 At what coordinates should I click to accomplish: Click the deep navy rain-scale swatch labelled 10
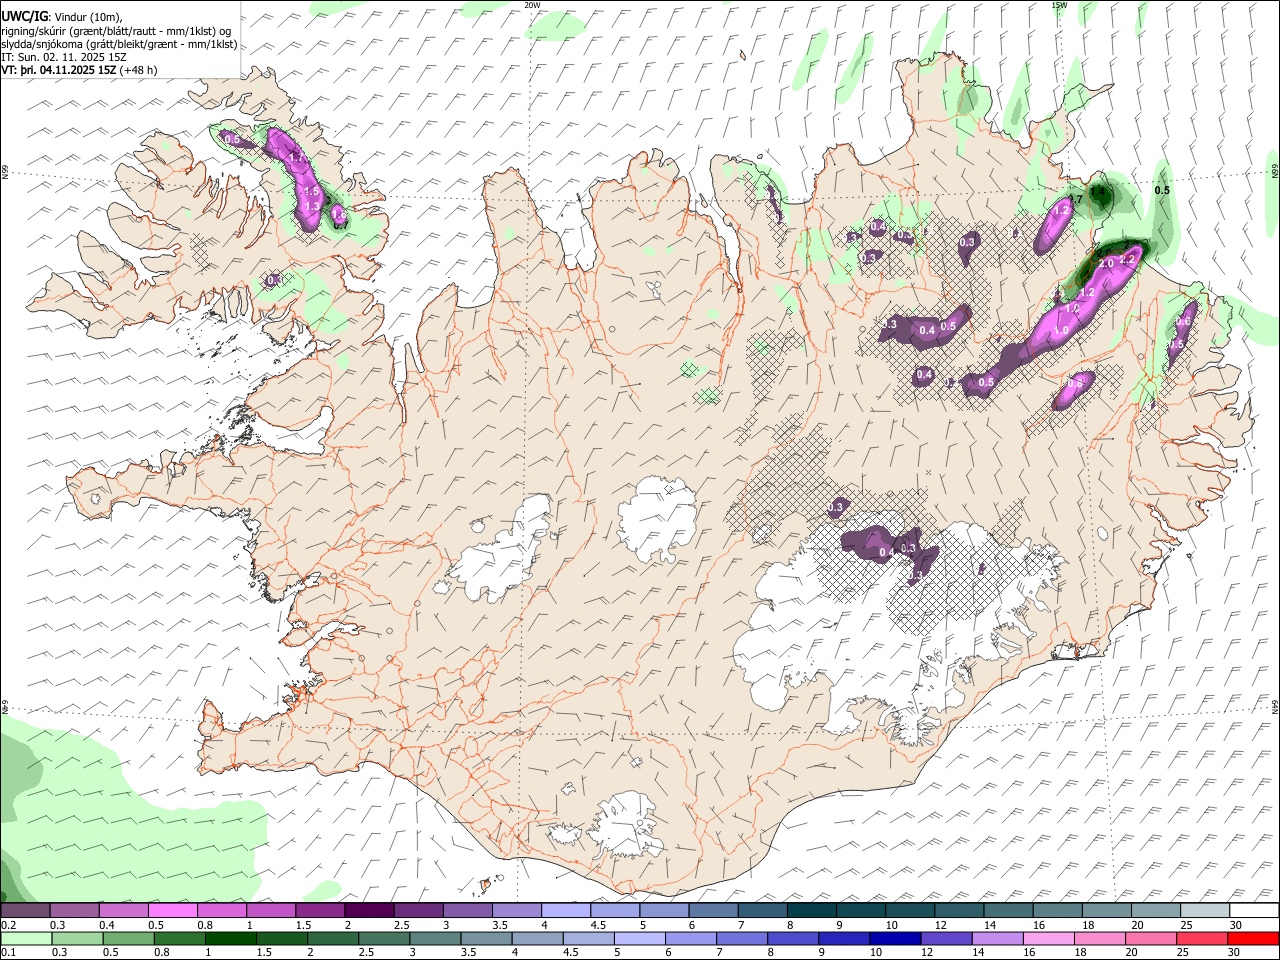pyautogui.click(x=894, y=938)
